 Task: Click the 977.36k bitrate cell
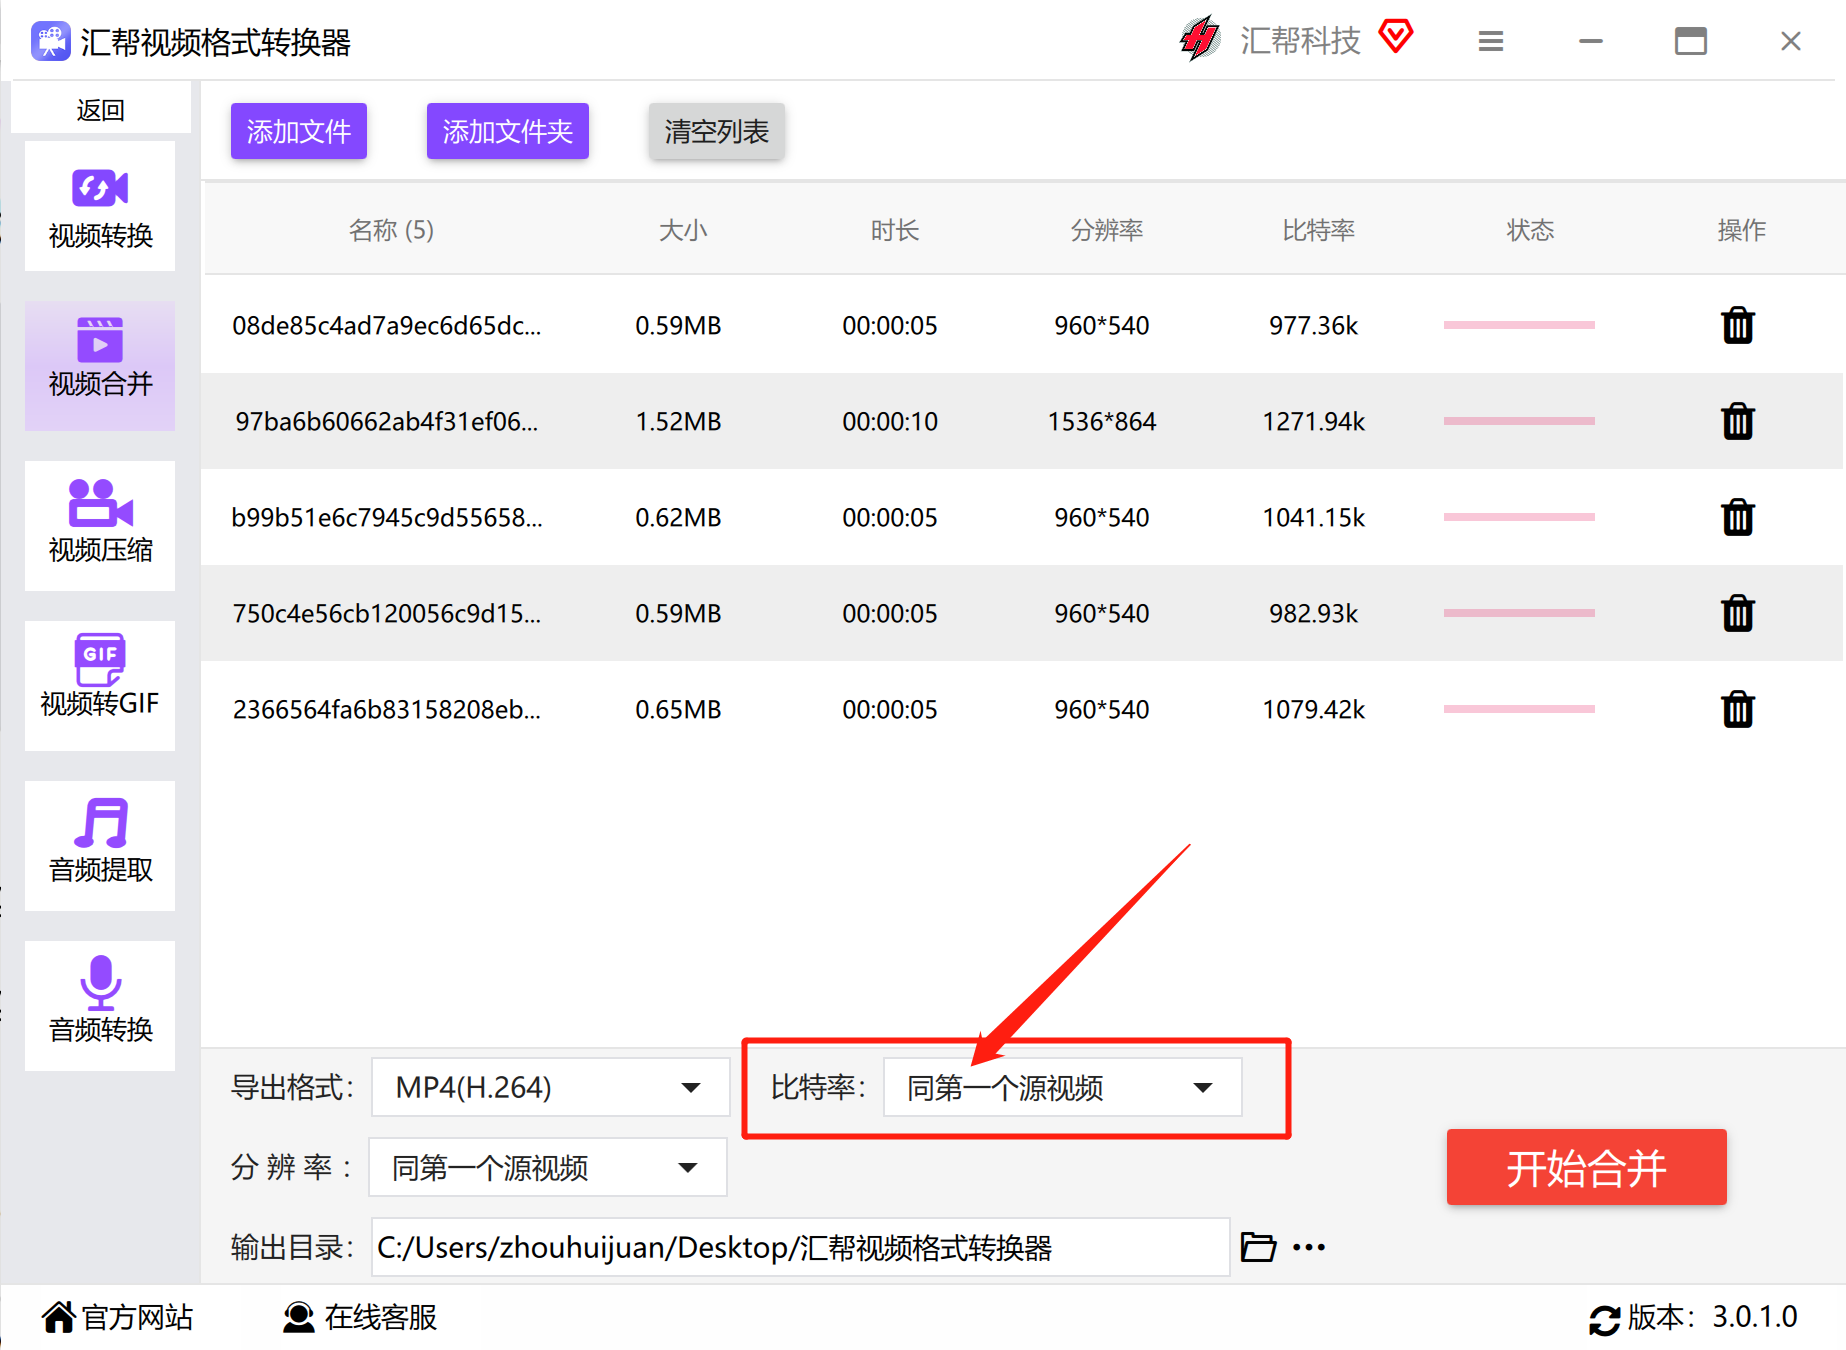[x=1314, y=325]
